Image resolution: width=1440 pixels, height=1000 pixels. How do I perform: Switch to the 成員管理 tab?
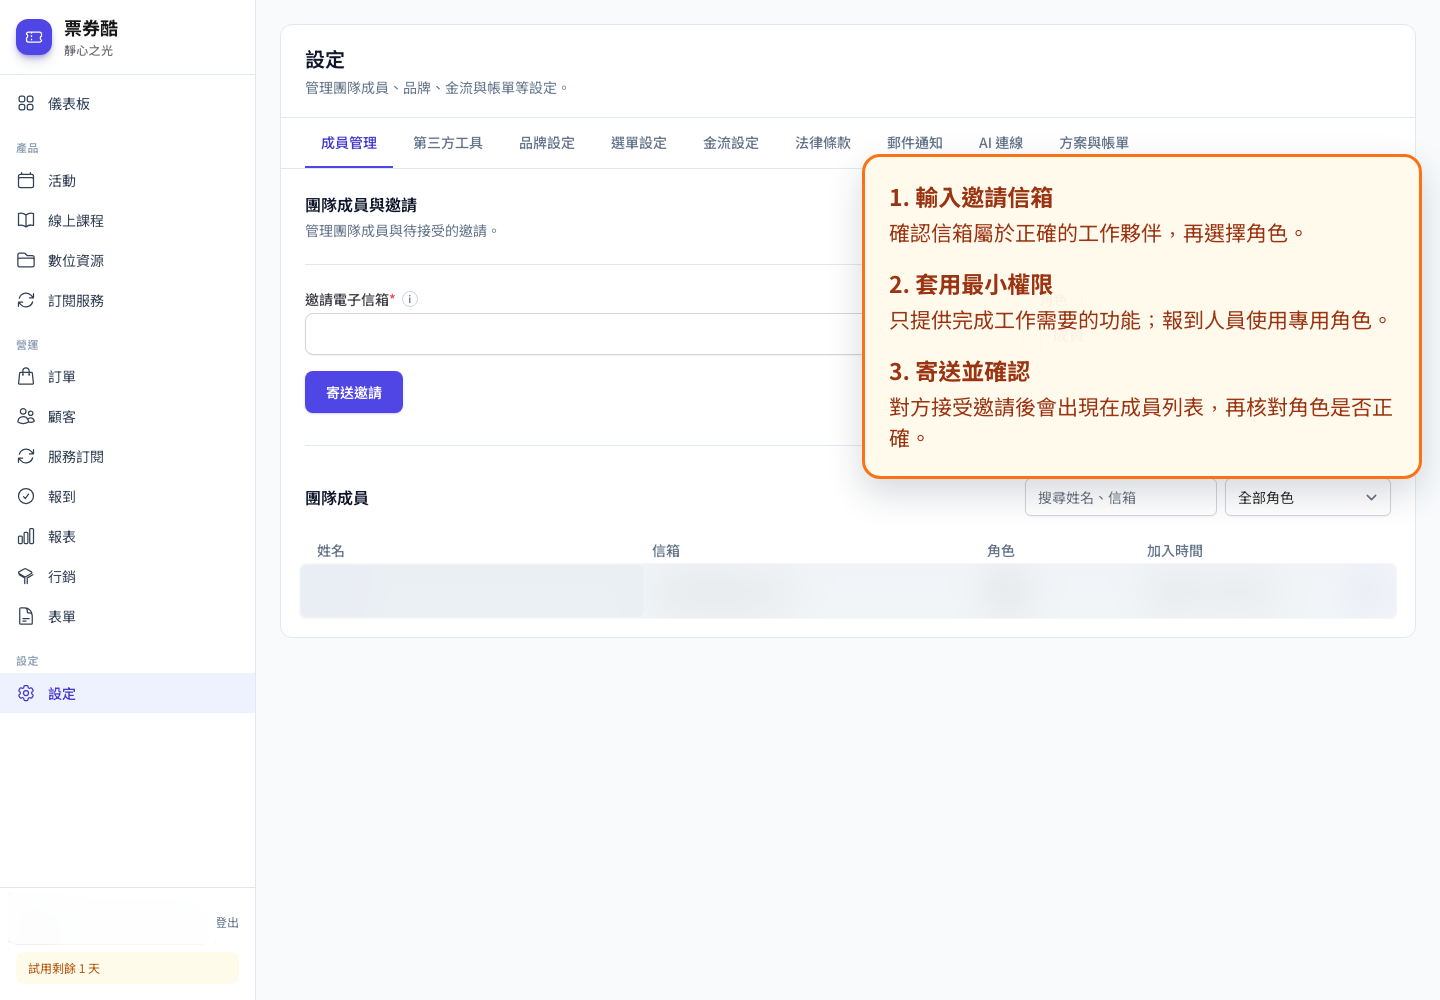(x=349, y=143)
